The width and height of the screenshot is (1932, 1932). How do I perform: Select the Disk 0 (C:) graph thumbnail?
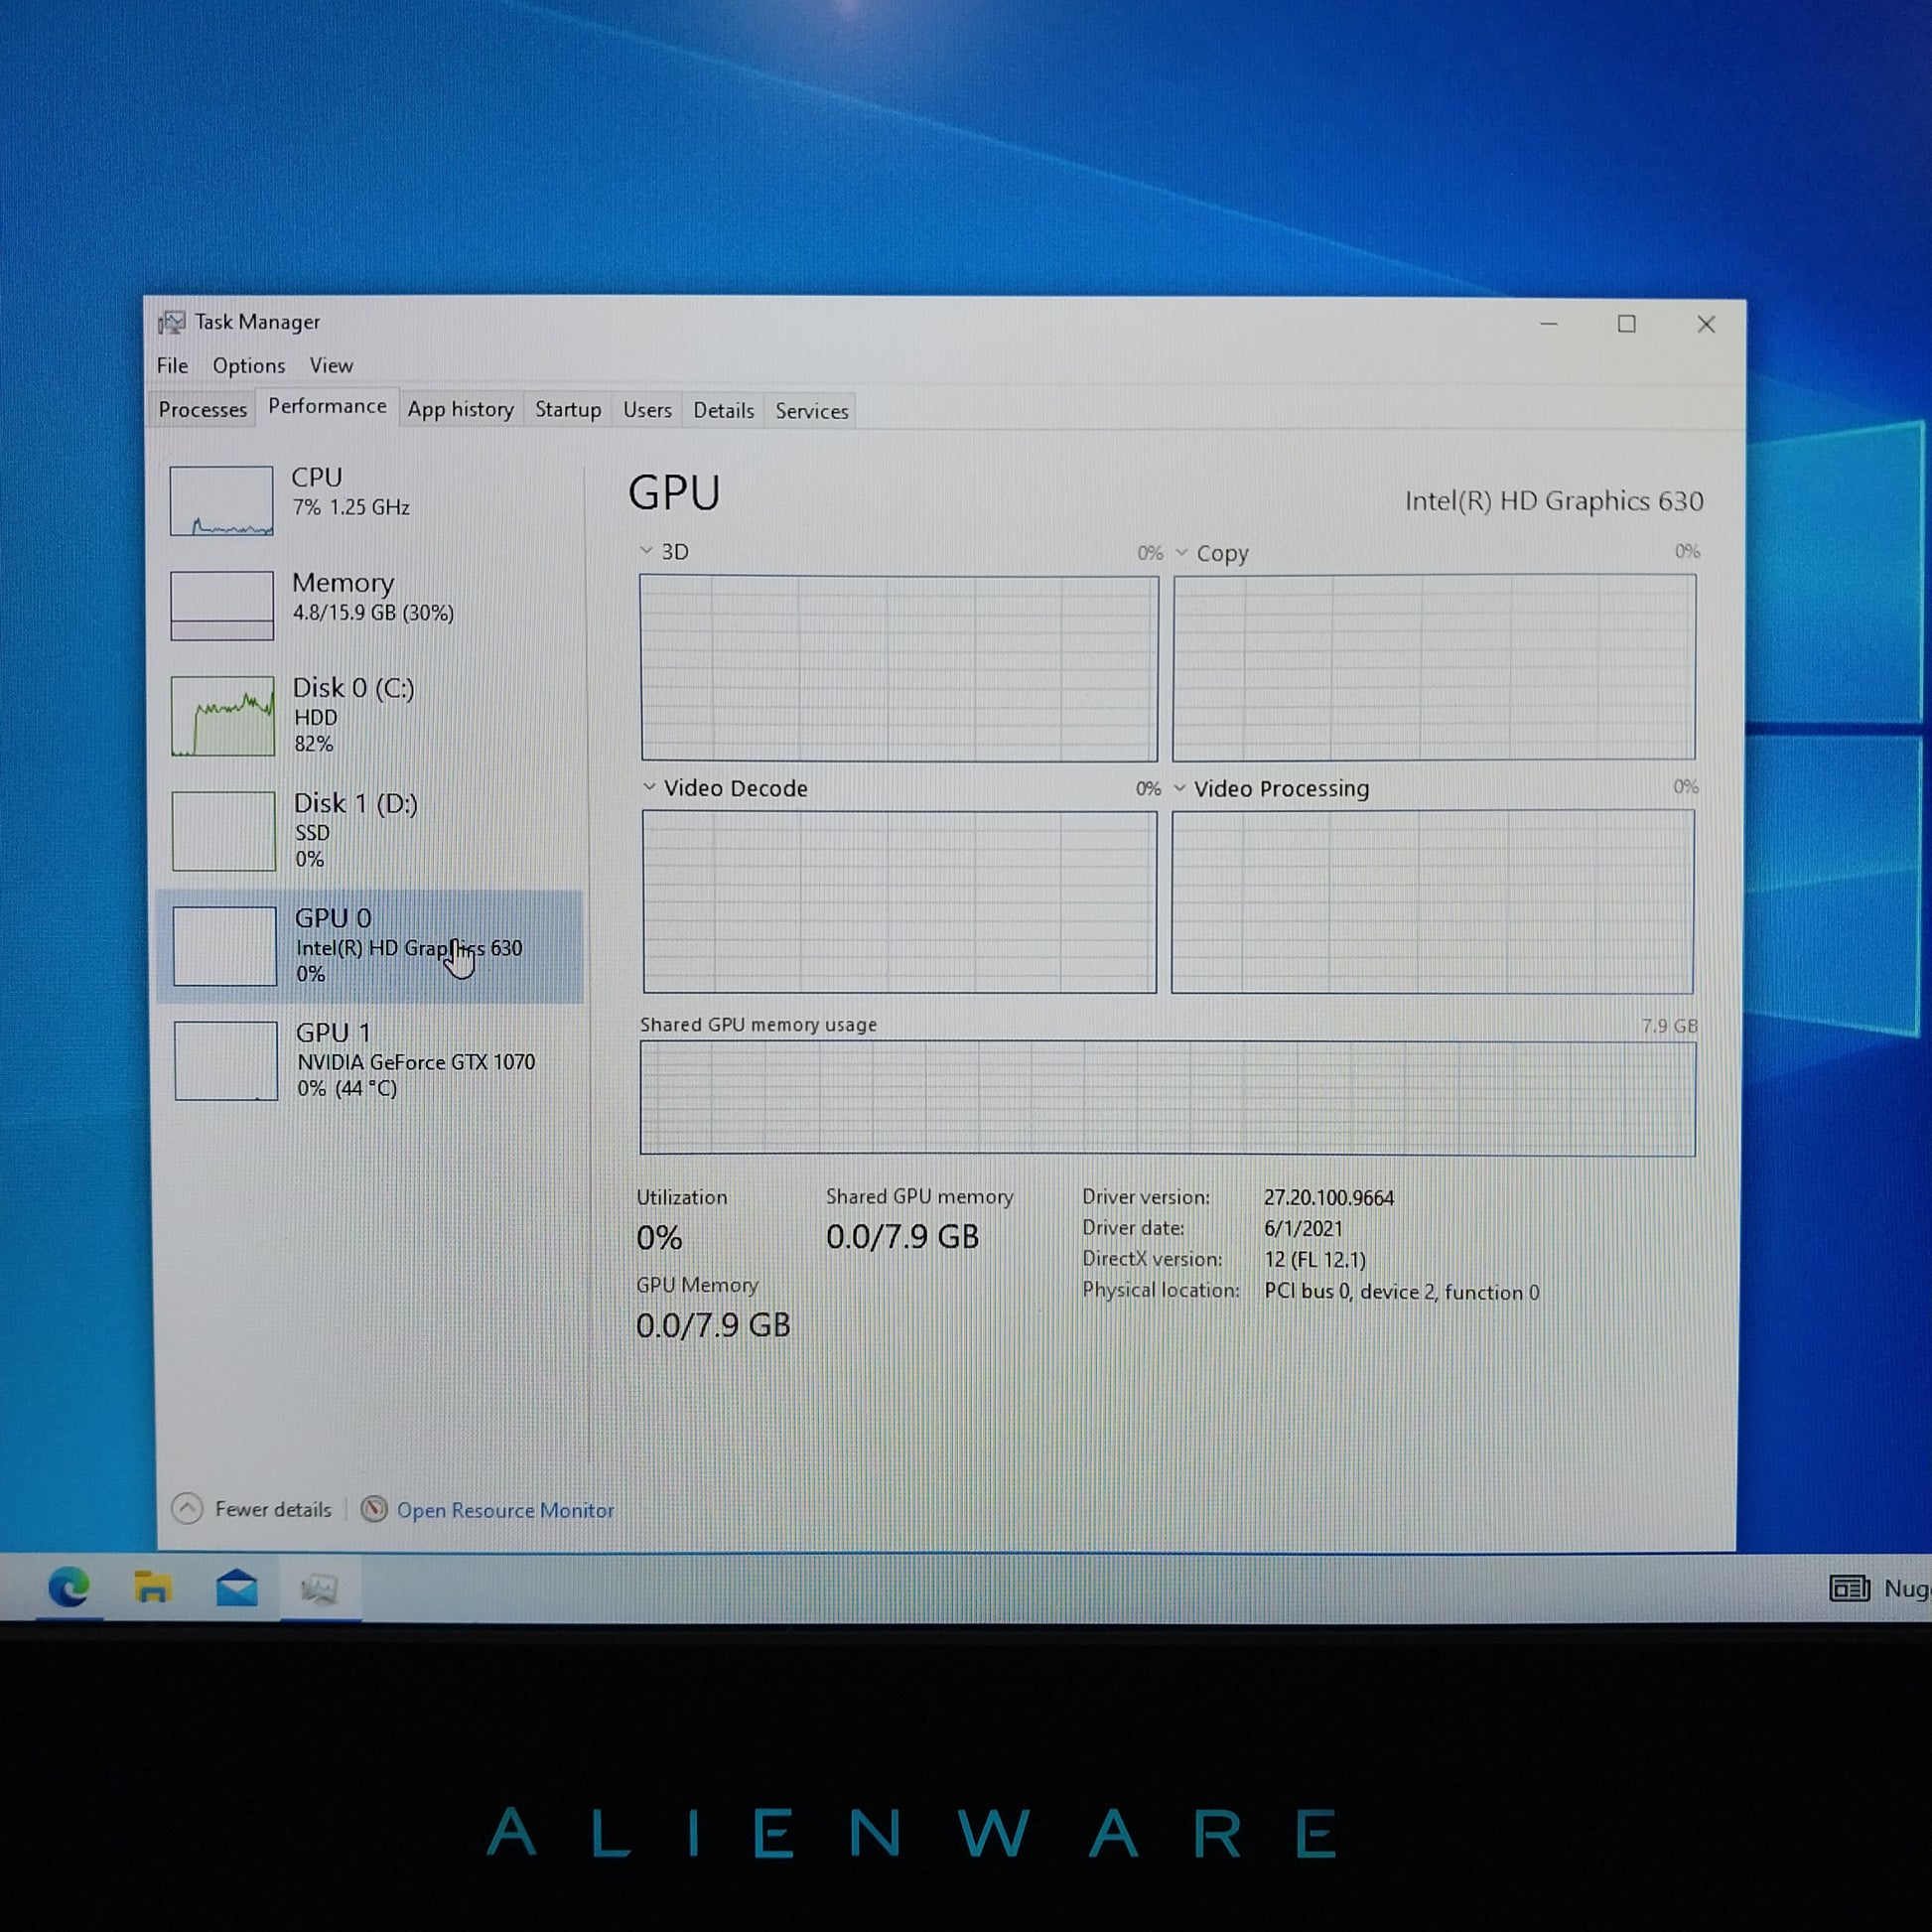coord(223,716)
